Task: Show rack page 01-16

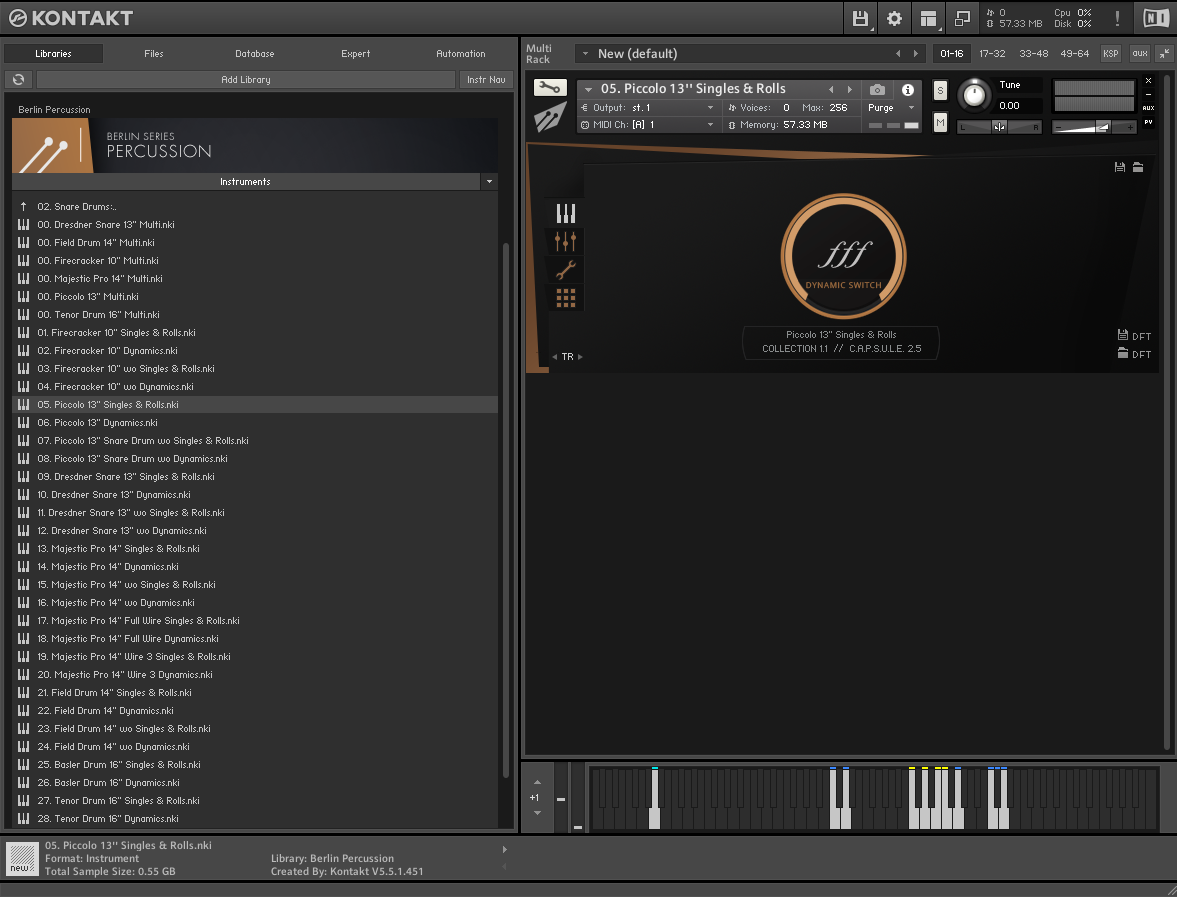Action: click(952, 53)
